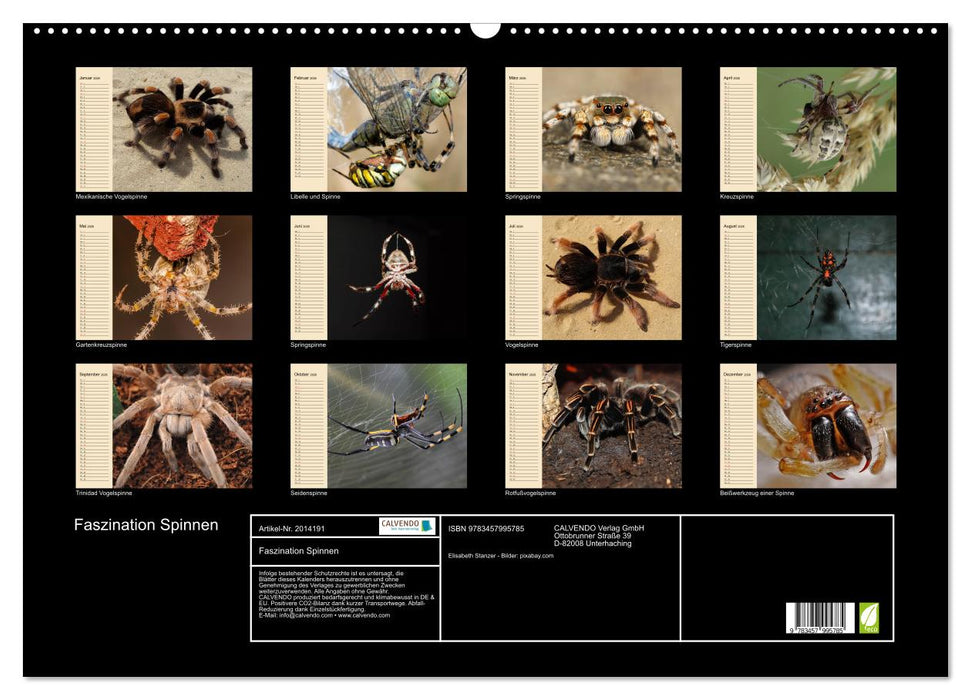Click the CALVENDO Verlag GmbH address
Viewport: 971px width, 700px height.
[599, 535]
